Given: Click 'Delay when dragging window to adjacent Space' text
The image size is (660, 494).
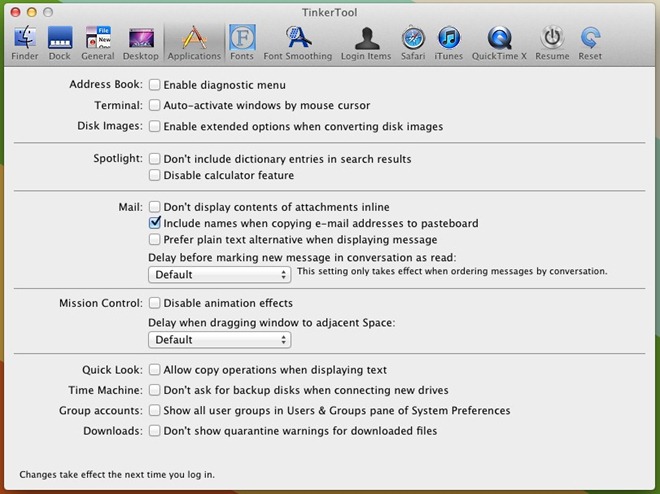Looking at the screenshot, I should click(271, 323).
